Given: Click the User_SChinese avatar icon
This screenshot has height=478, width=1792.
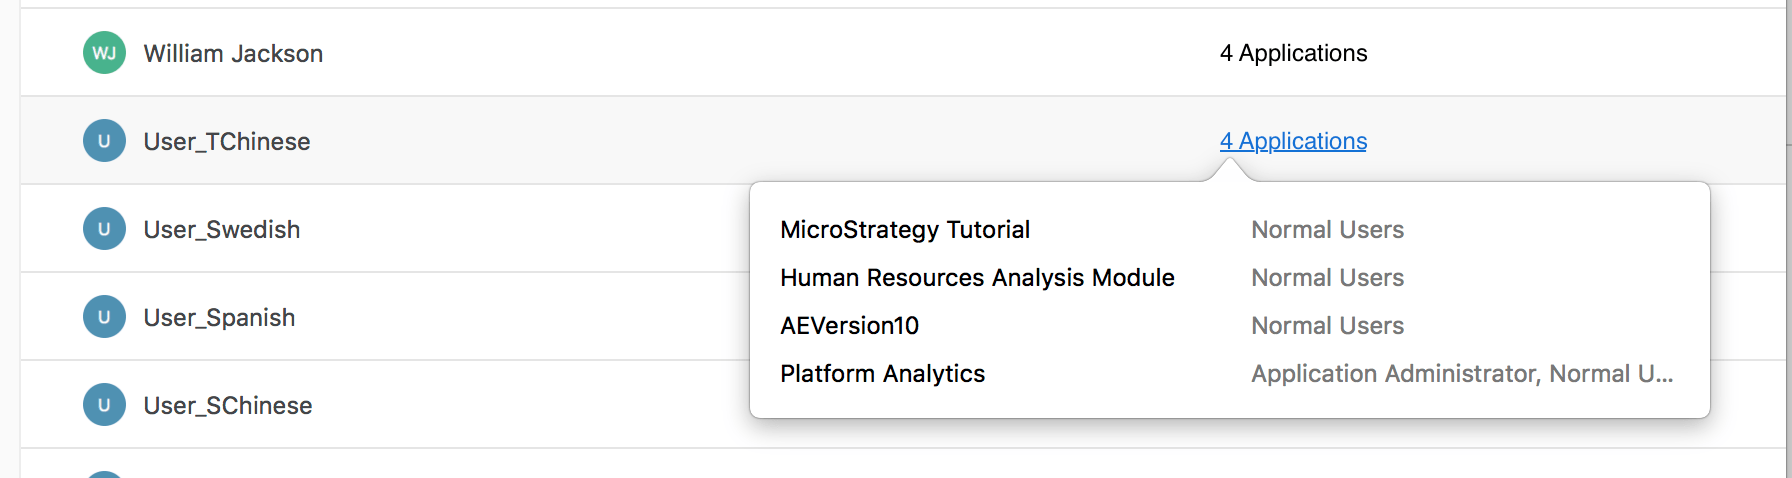Looking at the screenshot, I should pos(104,405).
